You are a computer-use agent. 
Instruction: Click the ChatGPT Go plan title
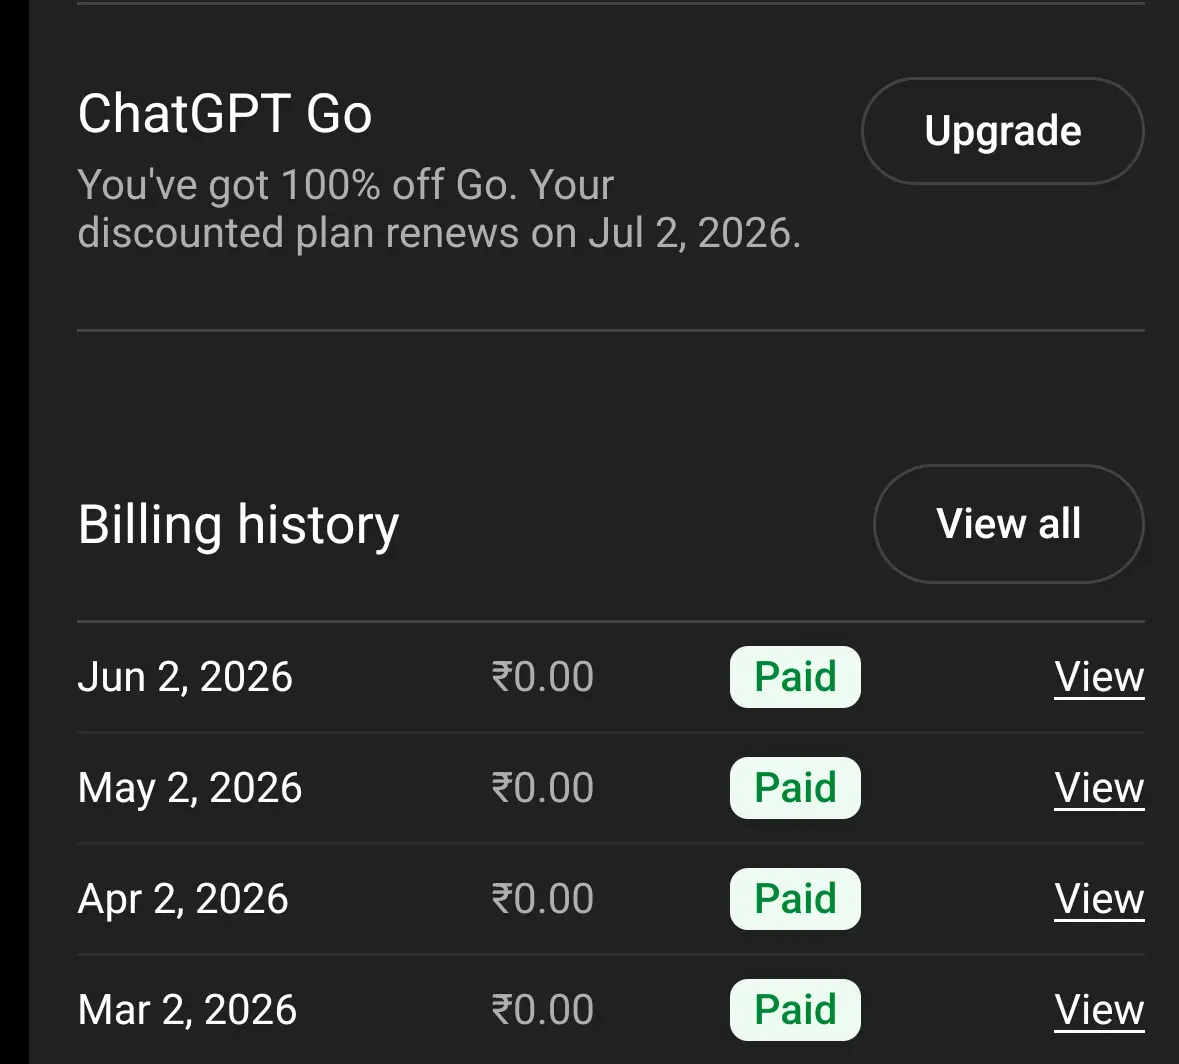[225, 114]
